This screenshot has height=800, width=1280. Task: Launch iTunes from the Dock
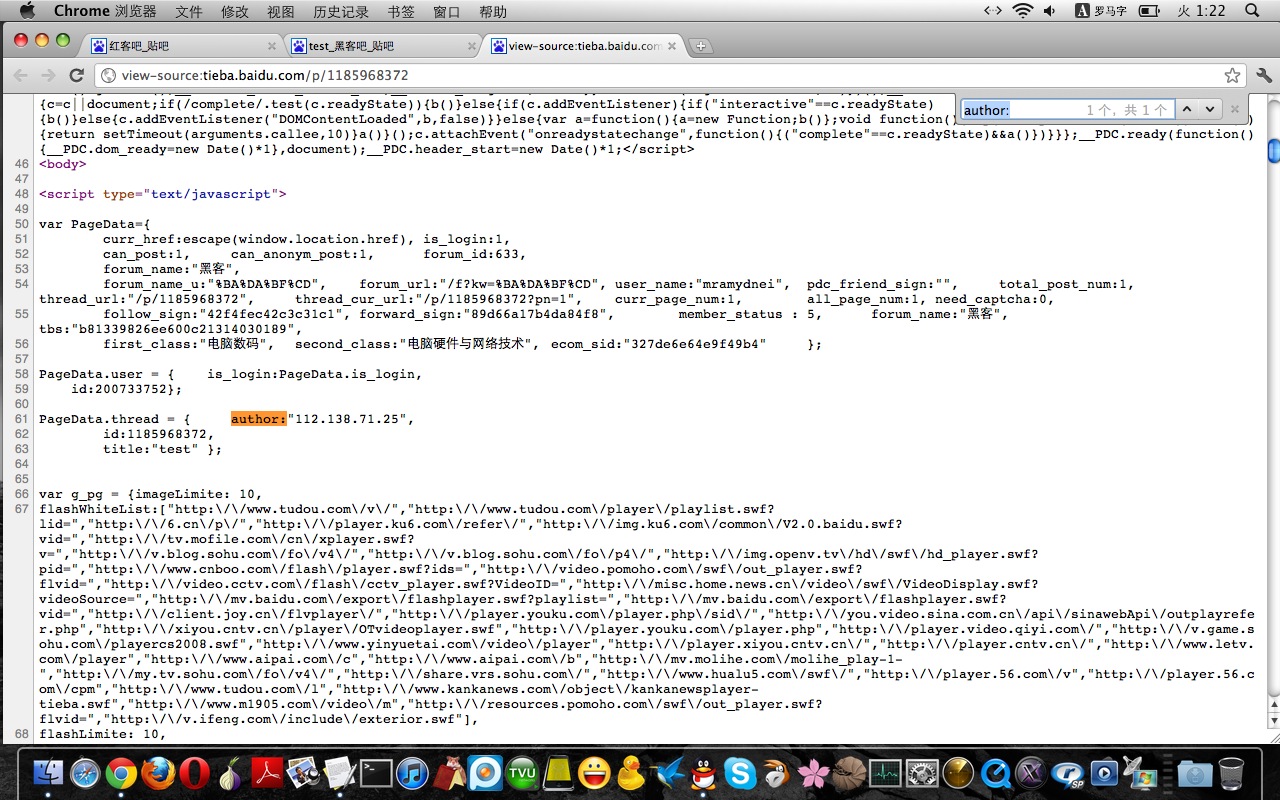point(412,772)
